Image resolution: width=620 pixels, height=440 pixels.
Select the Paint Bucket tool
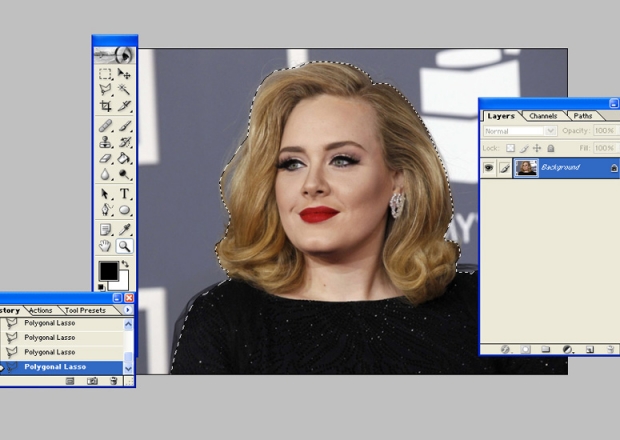click(125, 158)
